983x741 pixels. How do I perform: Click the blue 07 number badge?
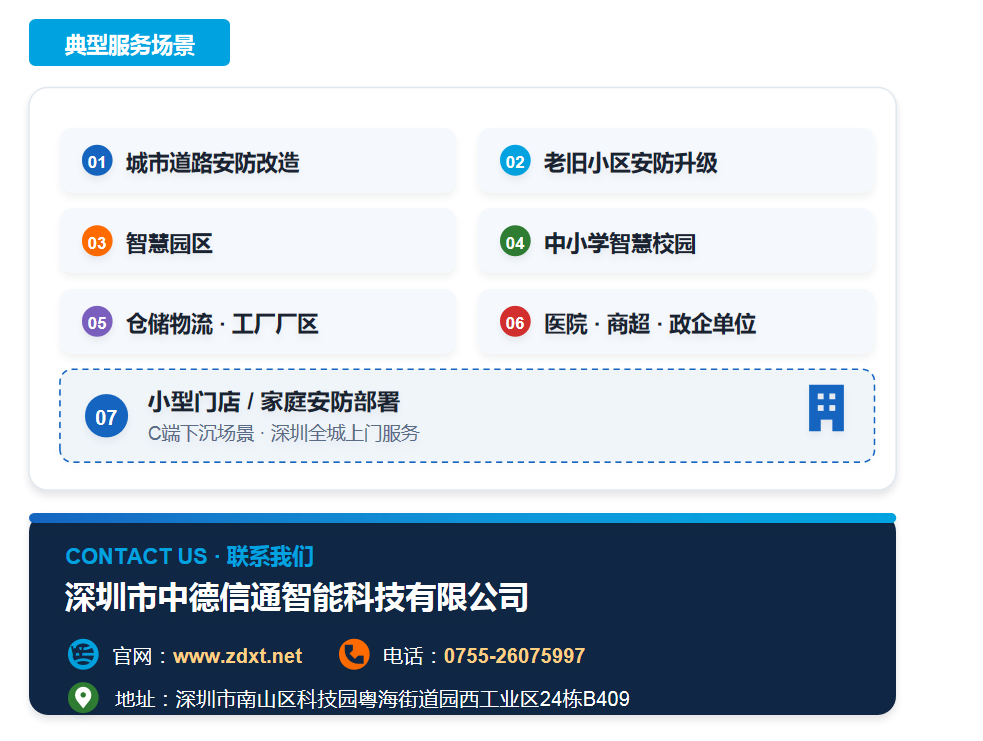click(107, 416)
